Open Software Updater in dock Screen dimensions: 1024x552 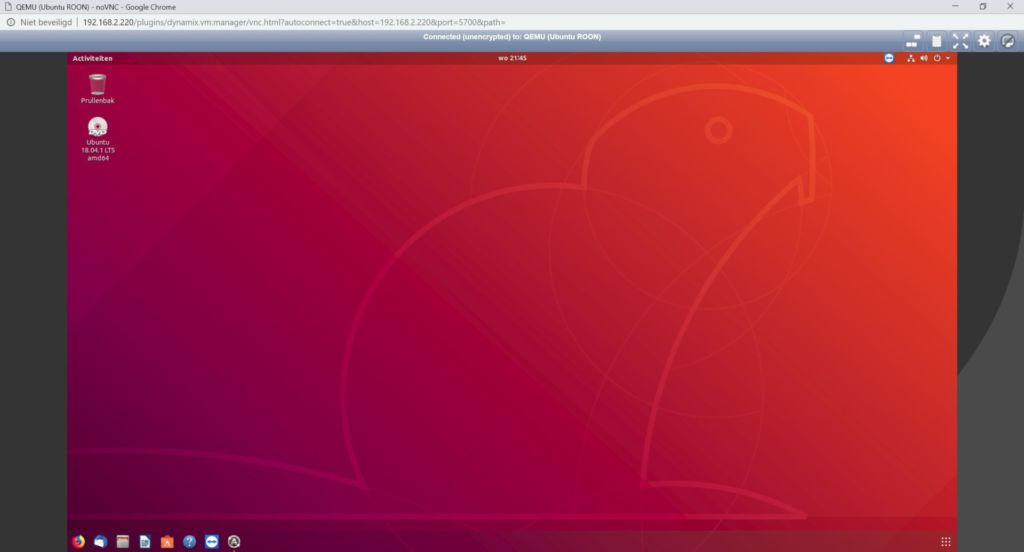tap(234, 542)
